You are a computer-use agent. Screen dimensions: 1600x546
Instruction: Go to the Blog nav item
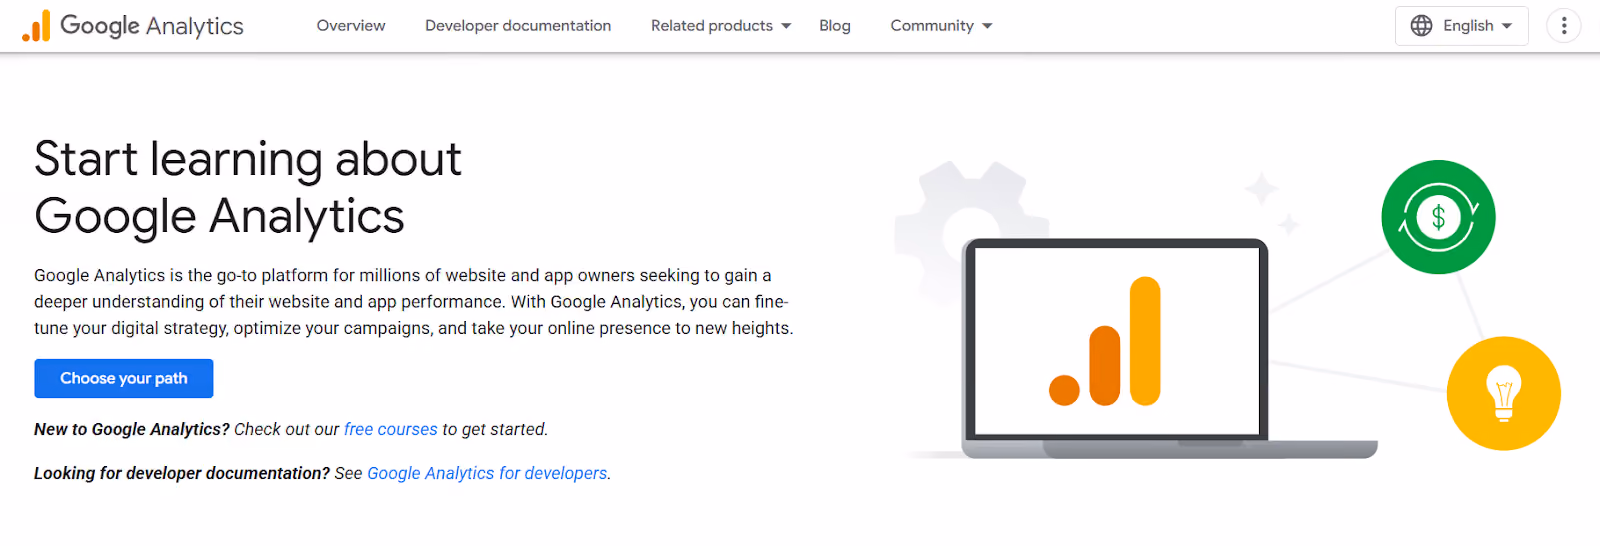pos(835,26)
